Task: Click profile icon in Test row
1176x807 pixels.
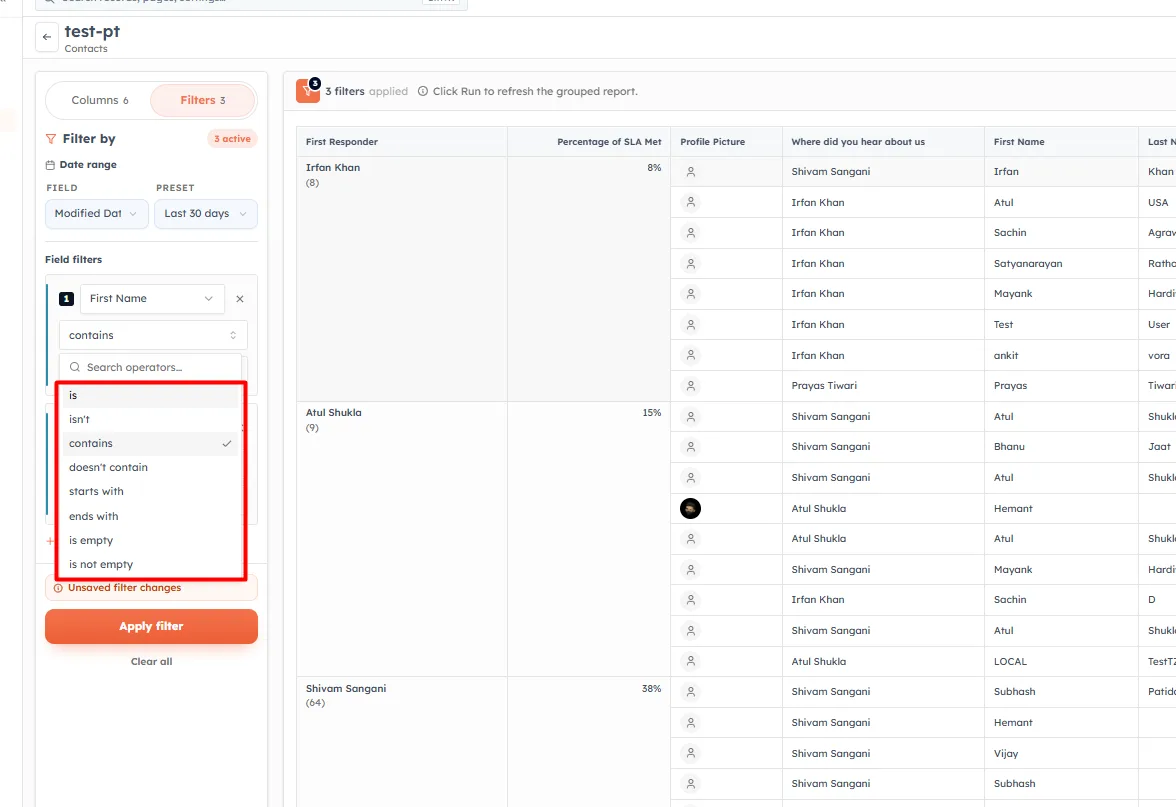Action: [x=691, y=324]
